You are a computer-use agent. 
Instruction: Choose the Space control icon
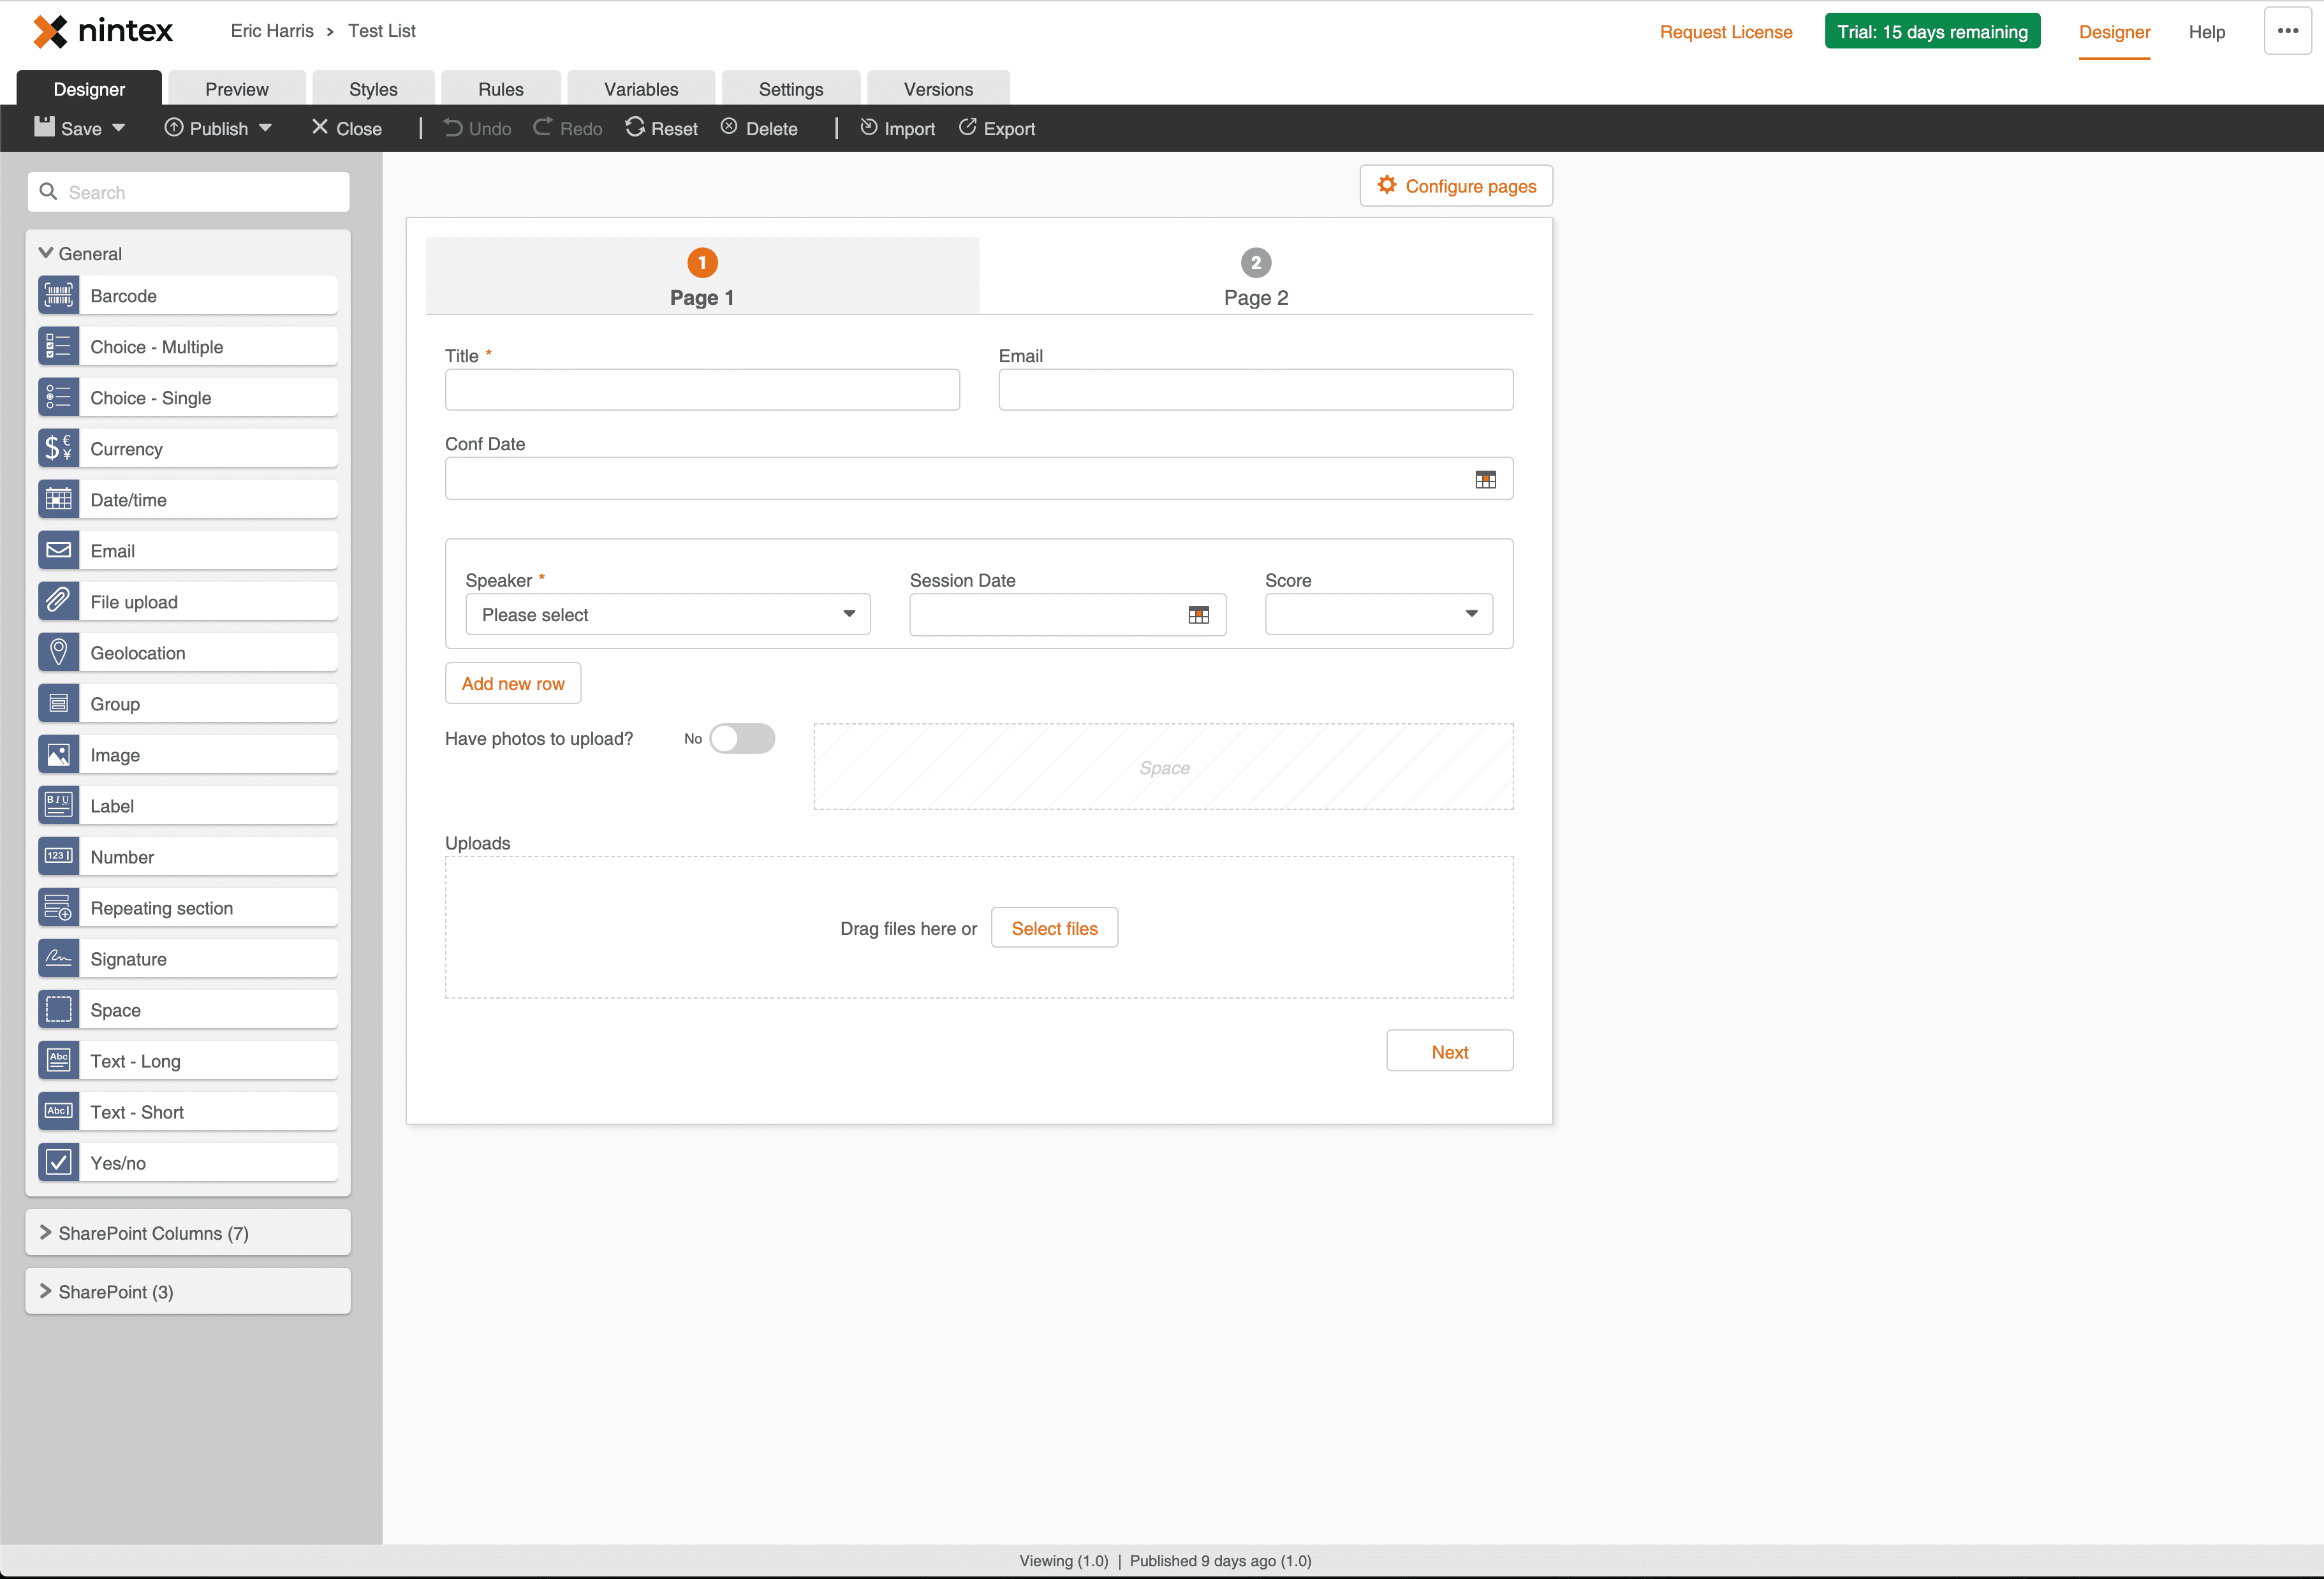(59, 1009)
